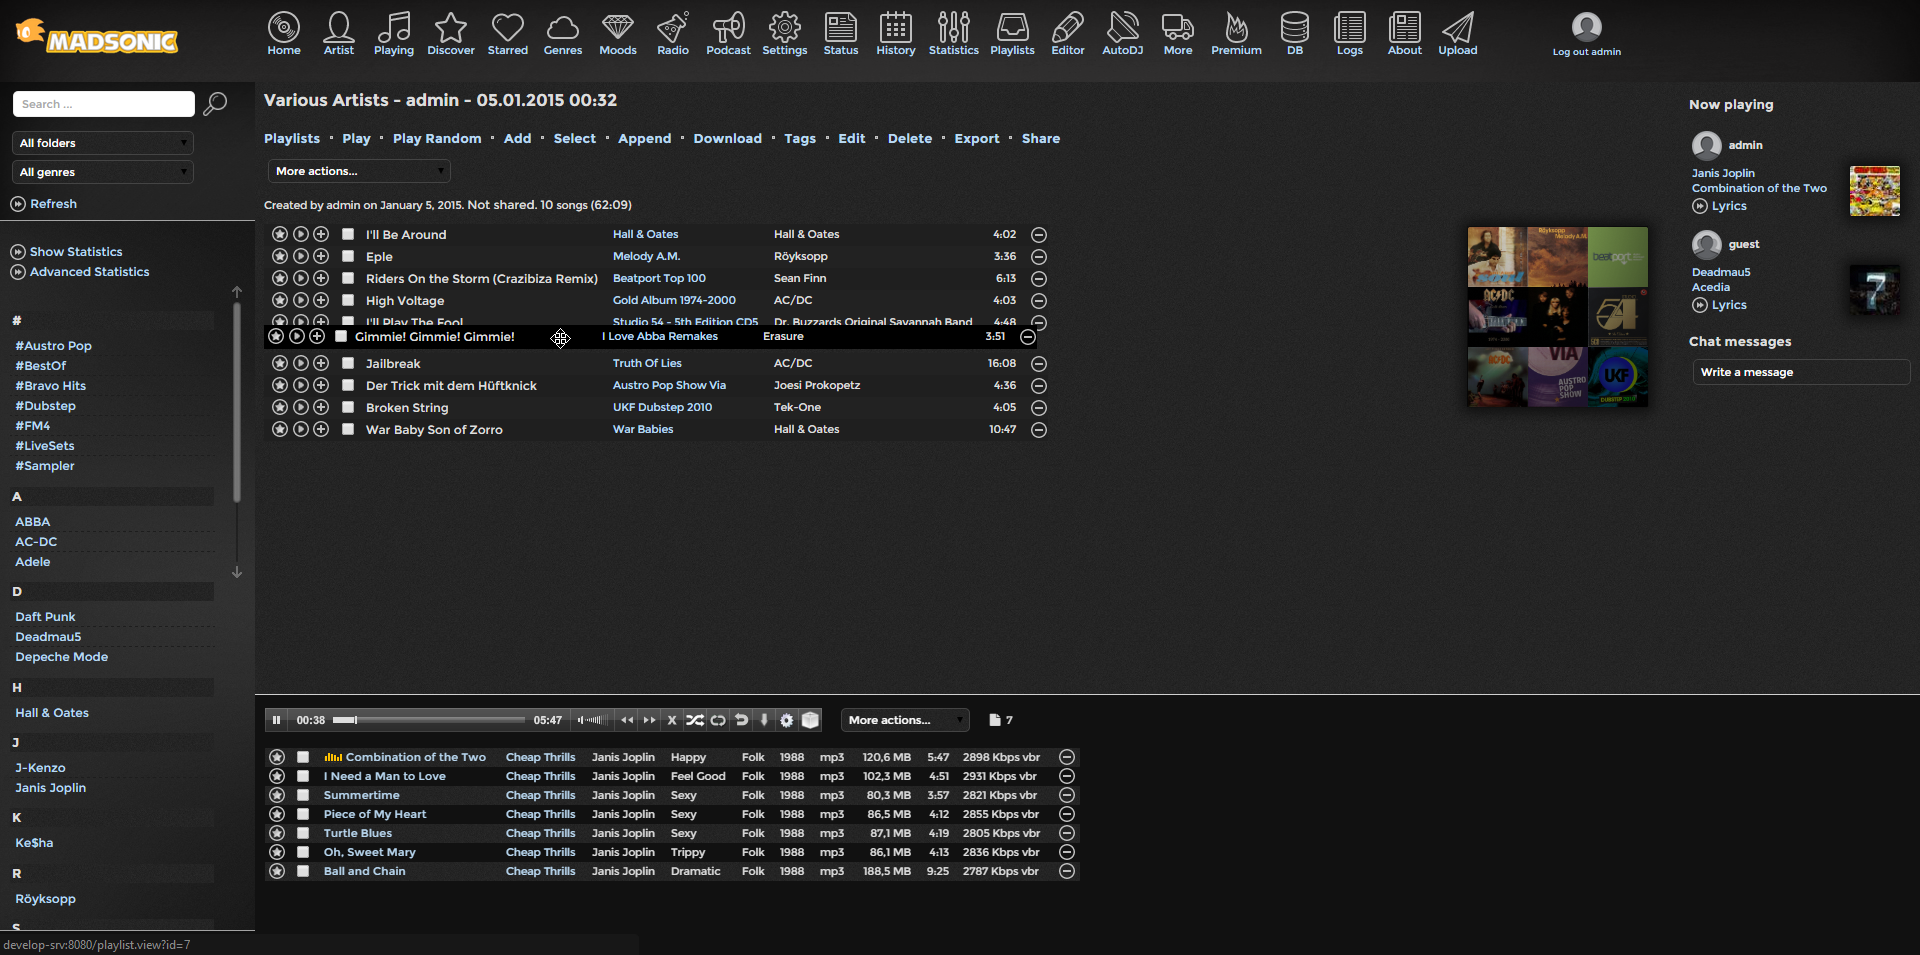Add 'Broken String' to play queue with plus icon
This screenshot has width=1920, height=955.
pyautogui.click(x=321, y=407)
